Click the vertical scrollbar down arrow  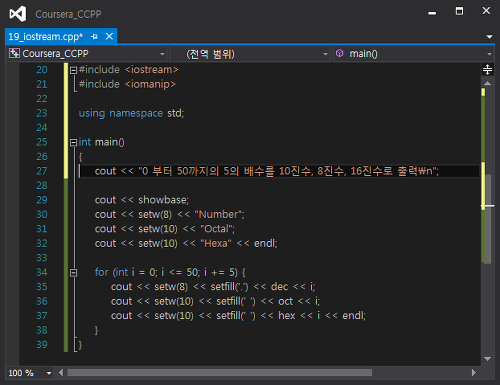(487, 359)
